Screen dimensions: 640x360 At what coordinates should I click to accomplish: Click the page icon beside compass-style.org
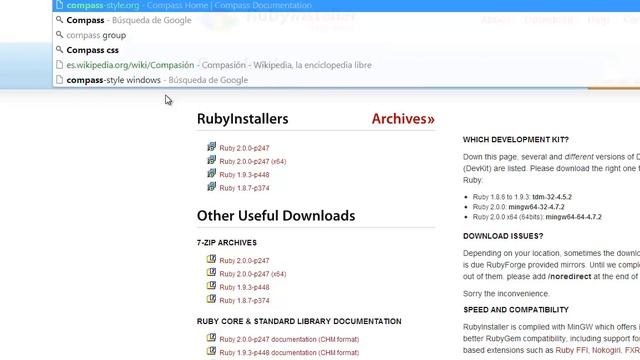[x=60, y=5]
